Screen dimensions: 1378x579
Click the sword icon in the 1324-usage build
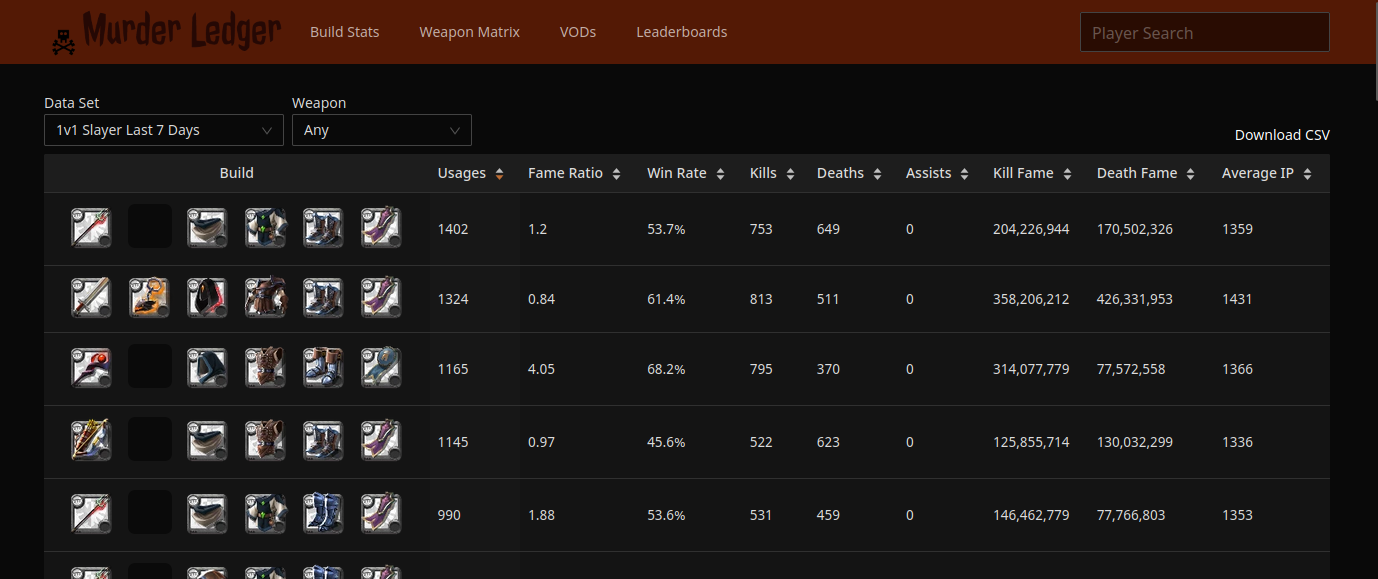pos(91,298)
